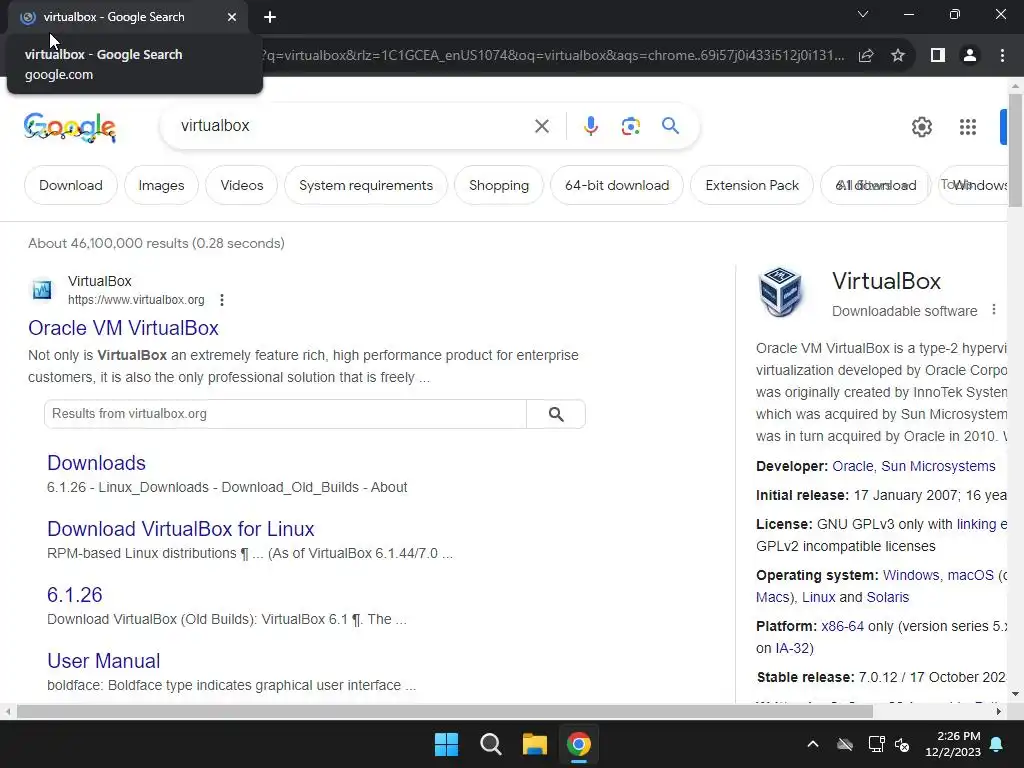The width and height of the screenshot is (1024, 768).
Task: Click the muted volume tray icon
Action: 902,744
